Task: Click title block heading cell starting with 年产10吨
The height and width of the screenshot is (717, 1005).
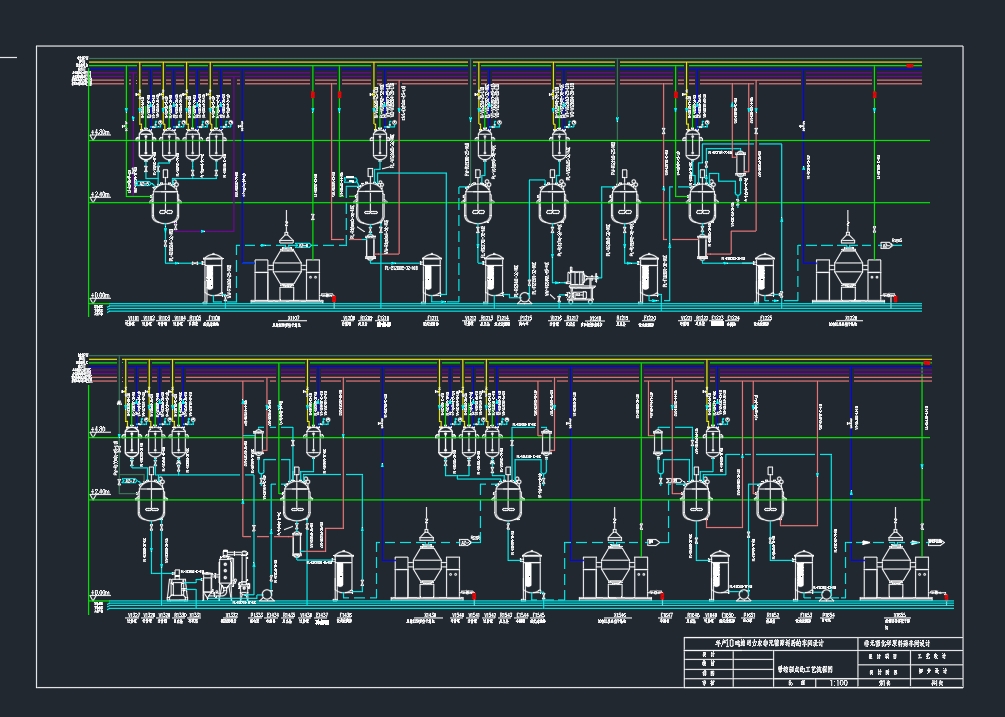Action: [771, 643]
